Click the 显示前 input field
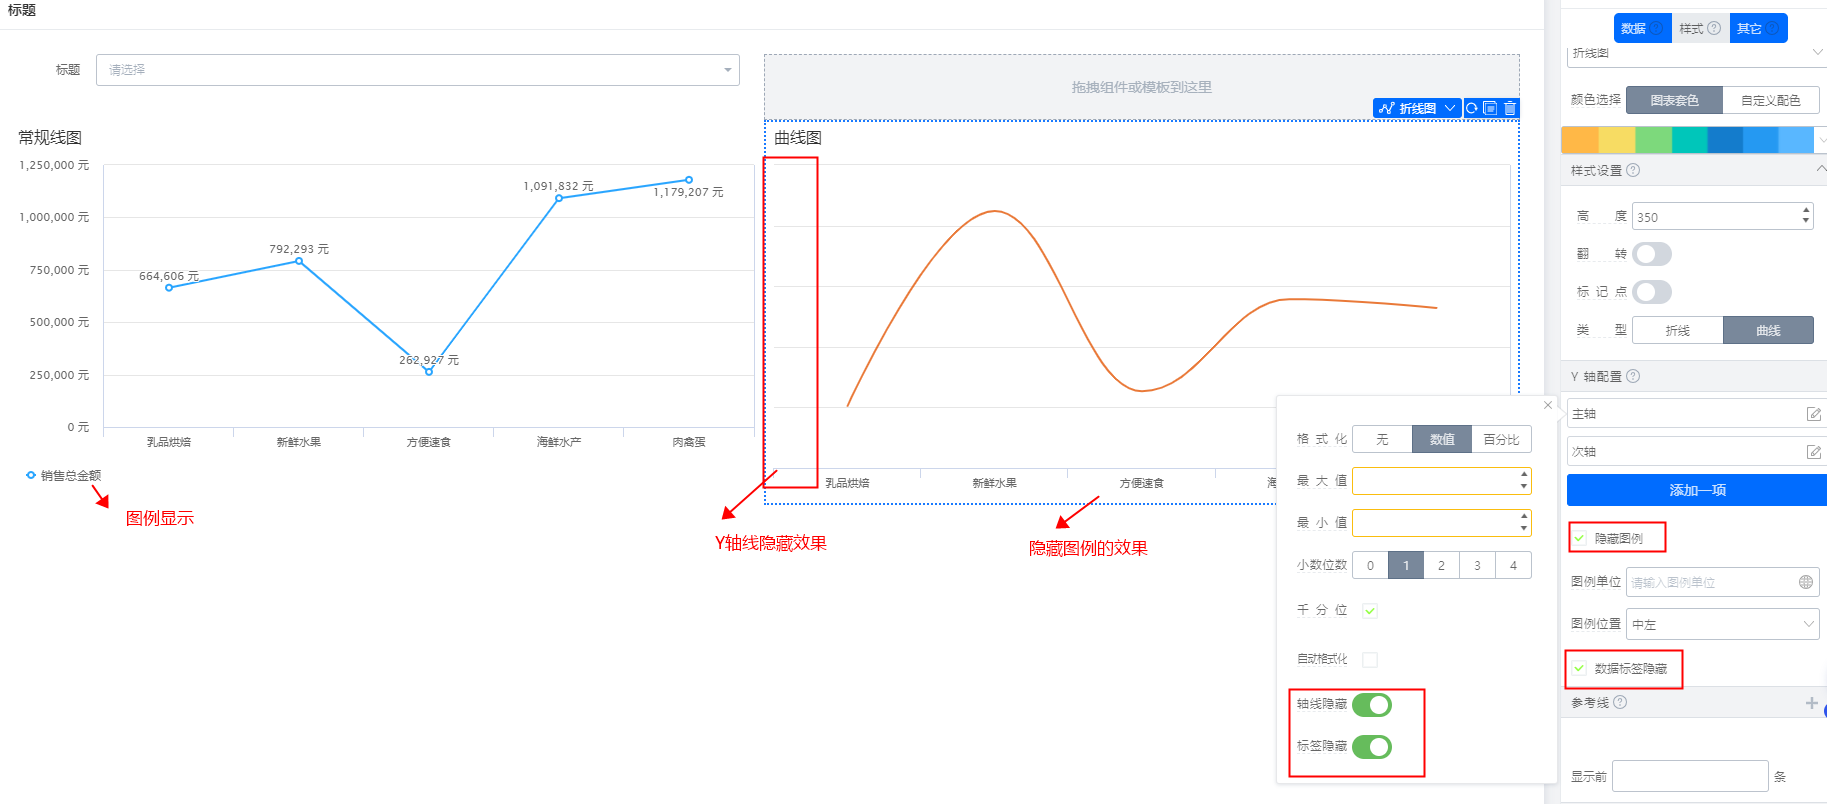This screenshot has height=804, width=1827. (1690, 776)
